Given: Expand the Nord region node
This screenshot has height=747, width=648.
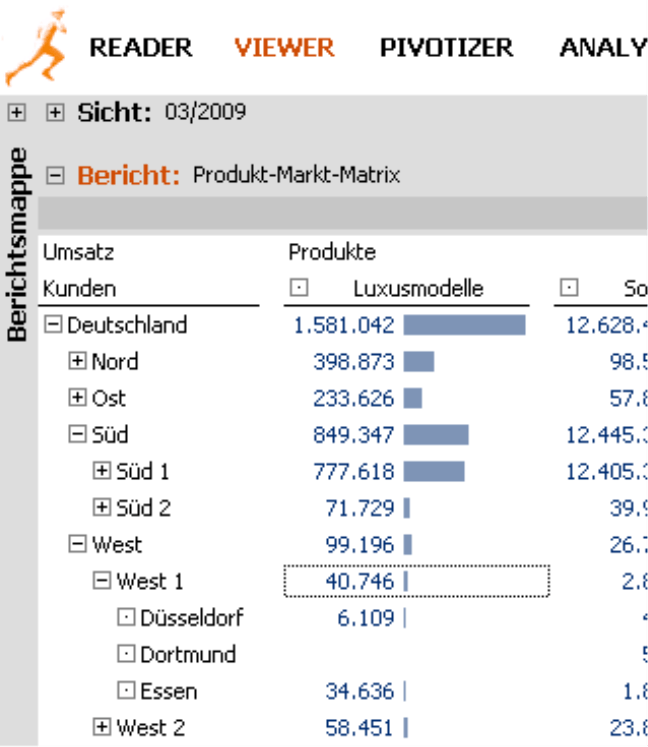Looking at the screenshot, I should pyautogui.click(x=77, y=361).
